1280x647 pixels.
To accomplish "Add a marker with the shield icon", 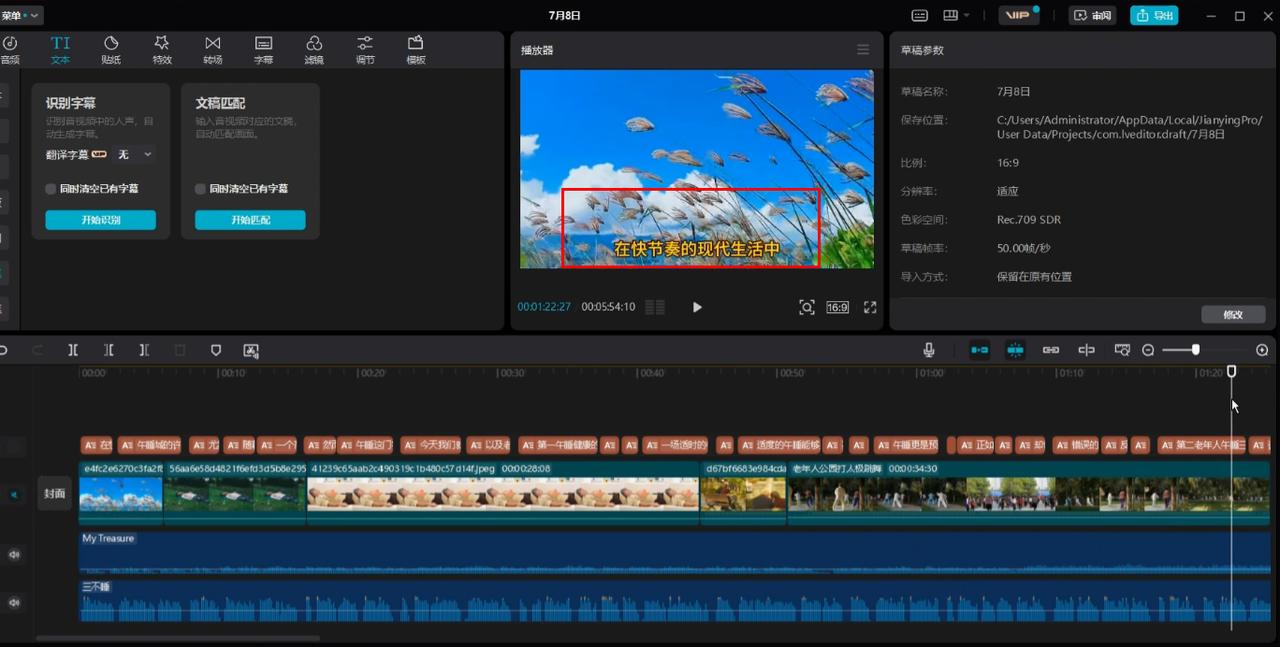I will click(216, 350).
